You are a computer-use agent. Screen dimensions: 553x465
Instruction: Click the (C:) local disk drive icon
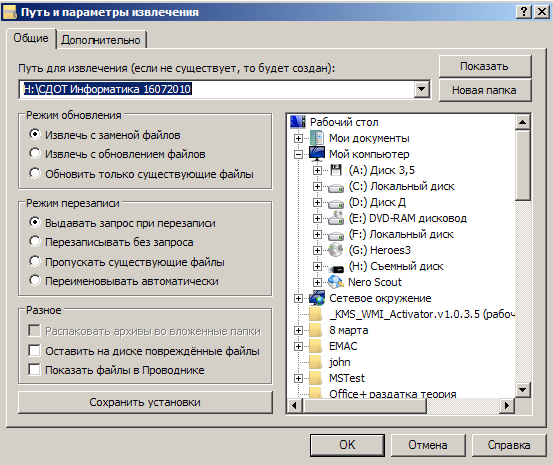(335, 187)
